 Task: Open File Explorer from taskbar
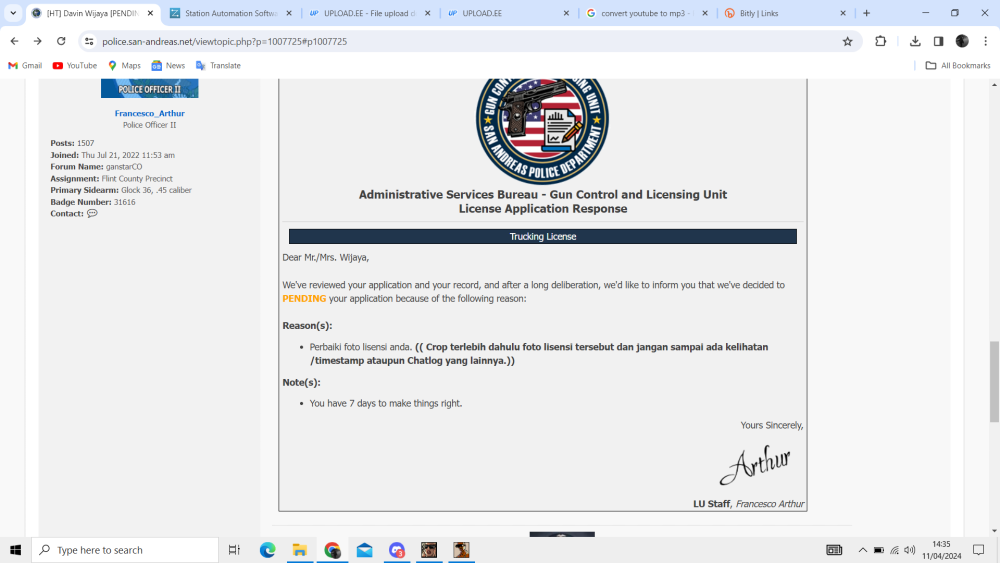(300, 550)
